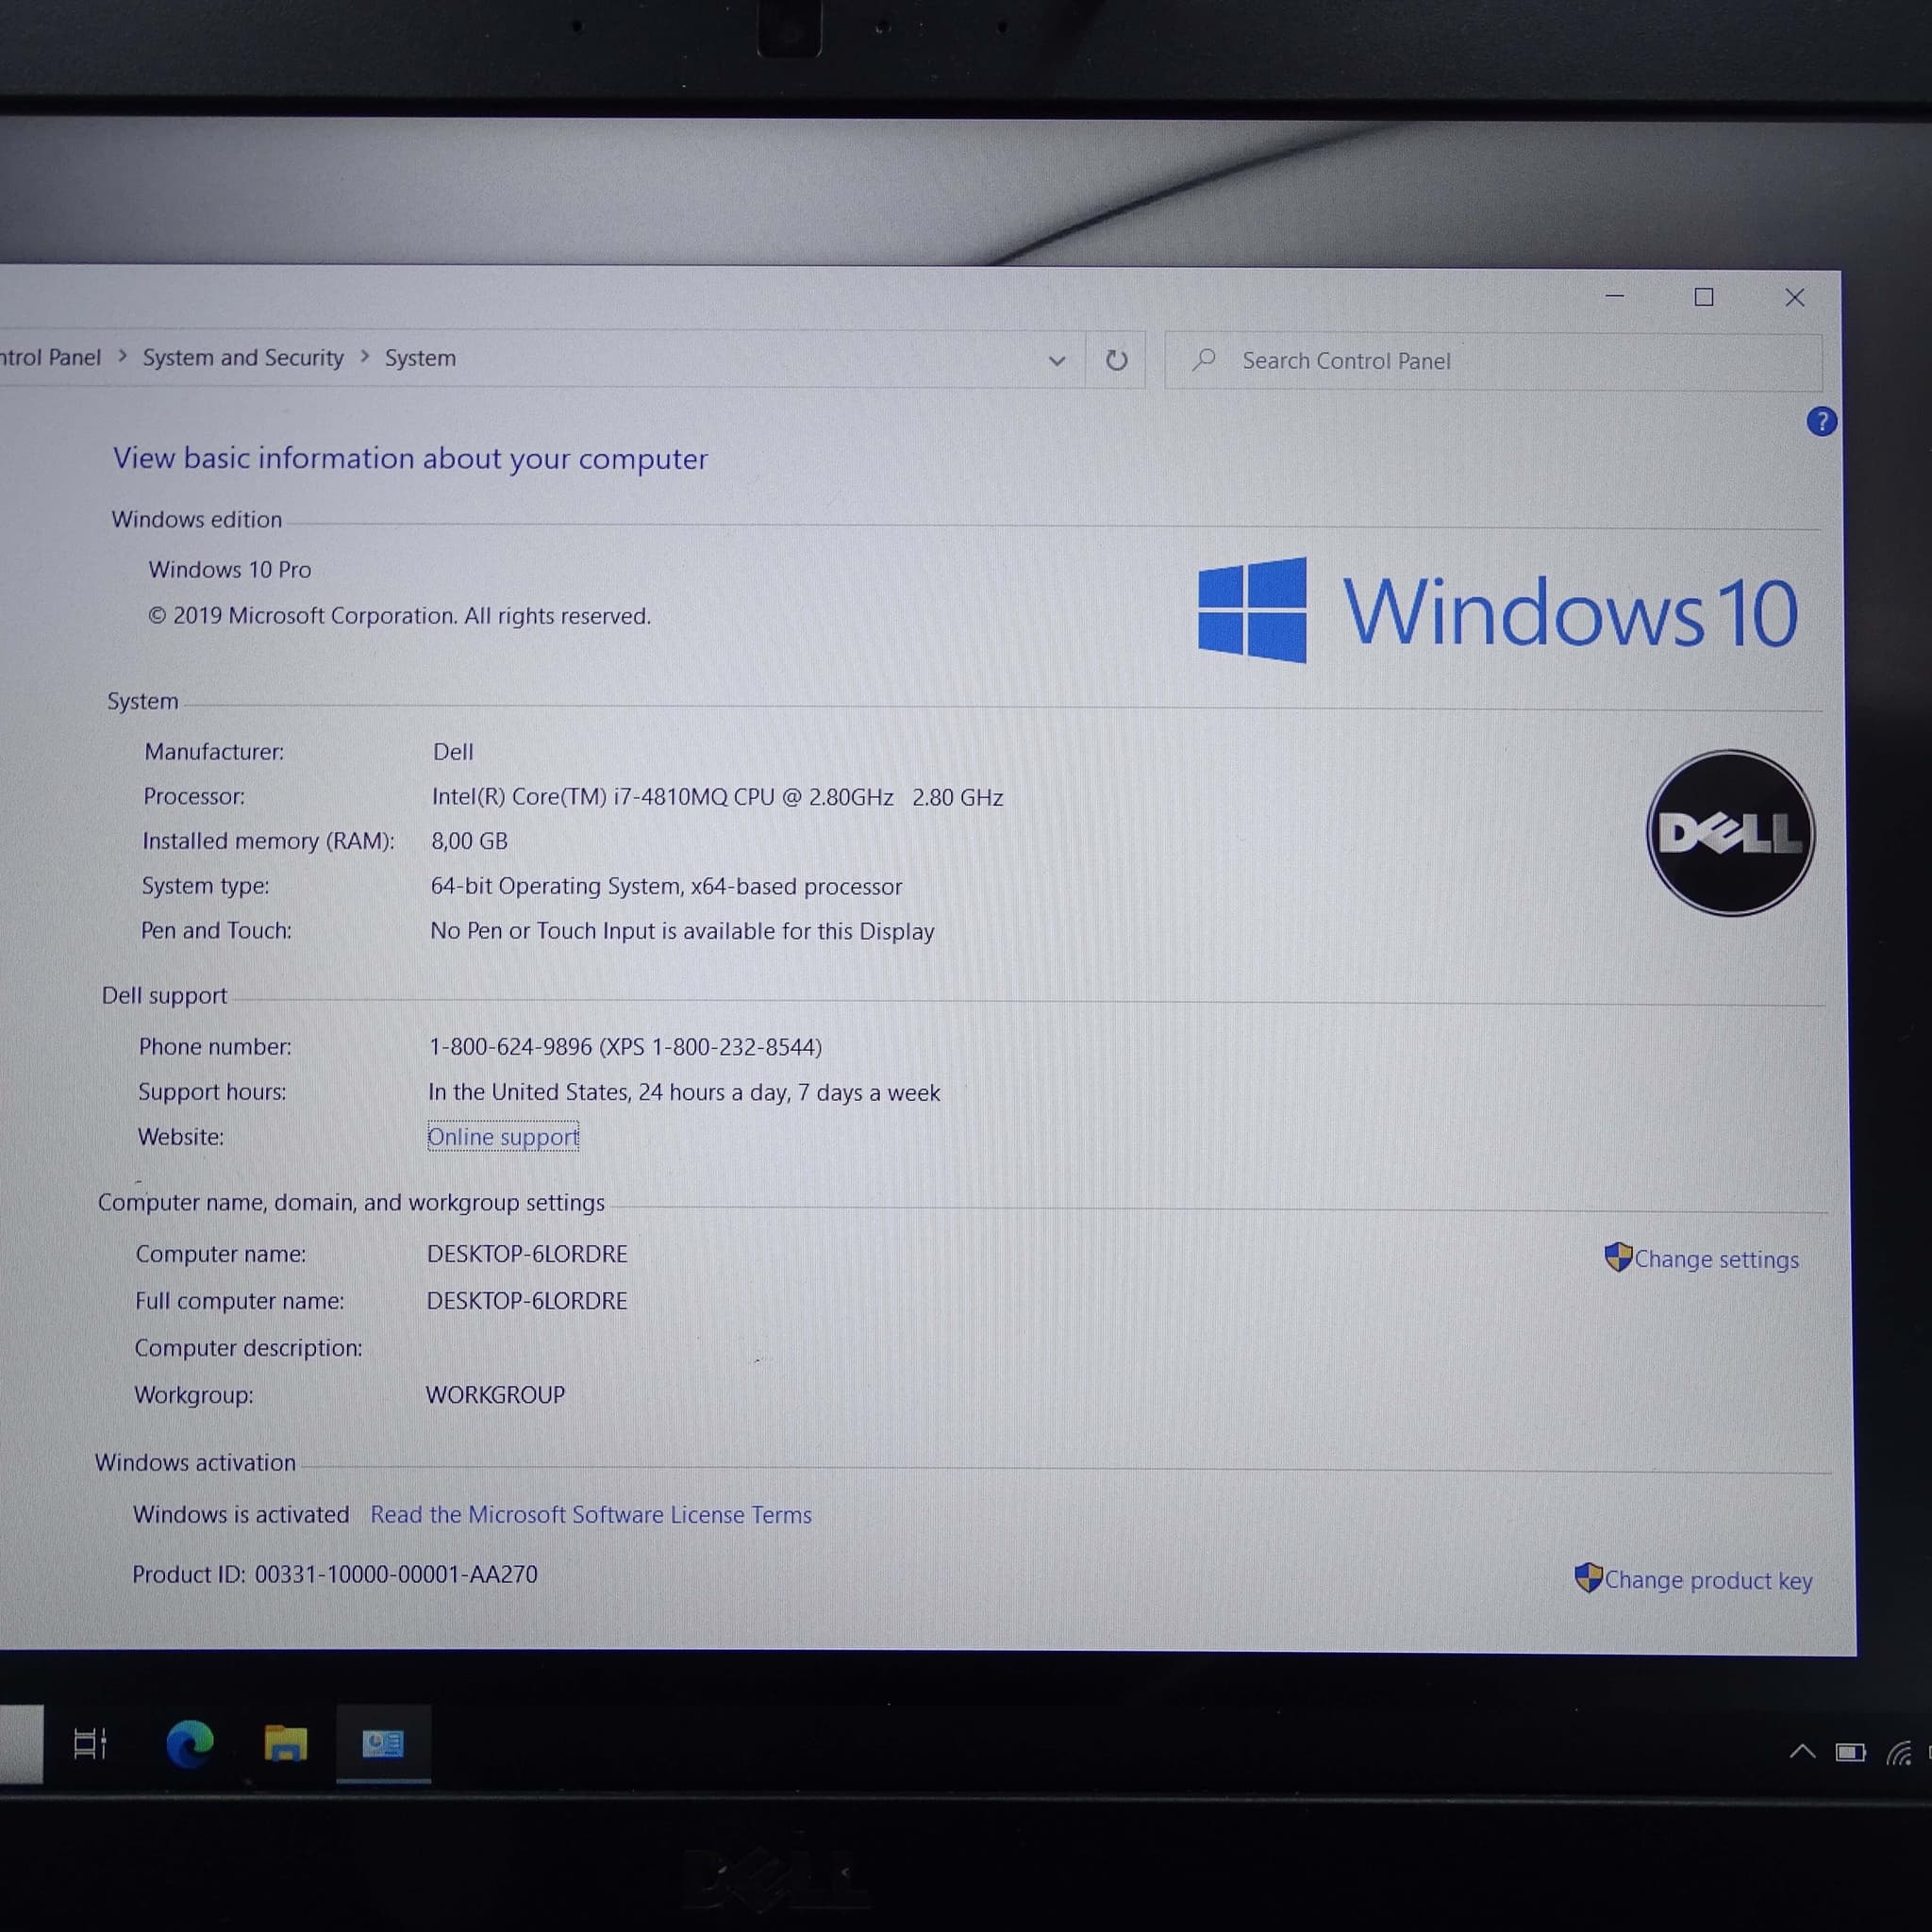Viewport: 1932px width, 1932px height.
Task: Open Task View on the taskbar
Action: coord(90,1744)
